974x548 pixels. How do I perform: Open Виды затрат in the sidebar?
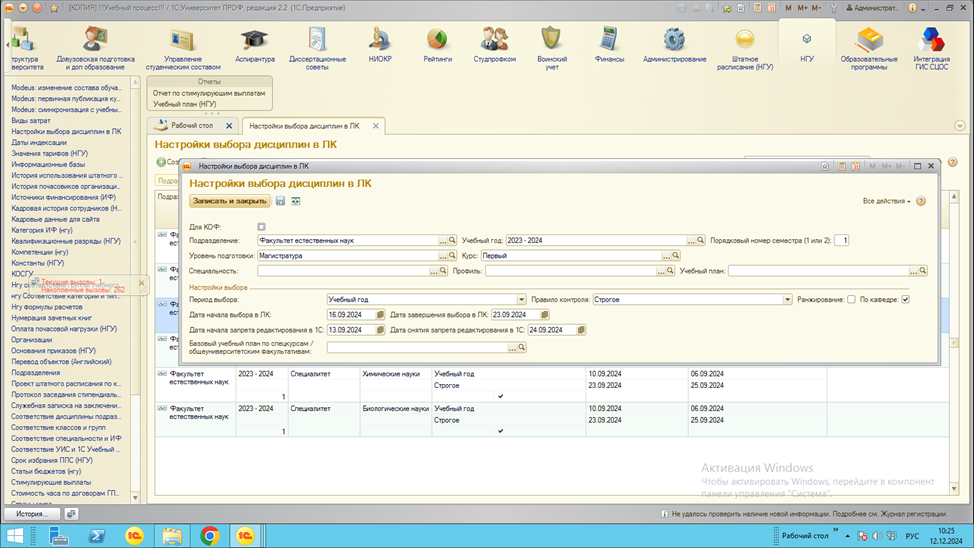(x=31, y=121)
